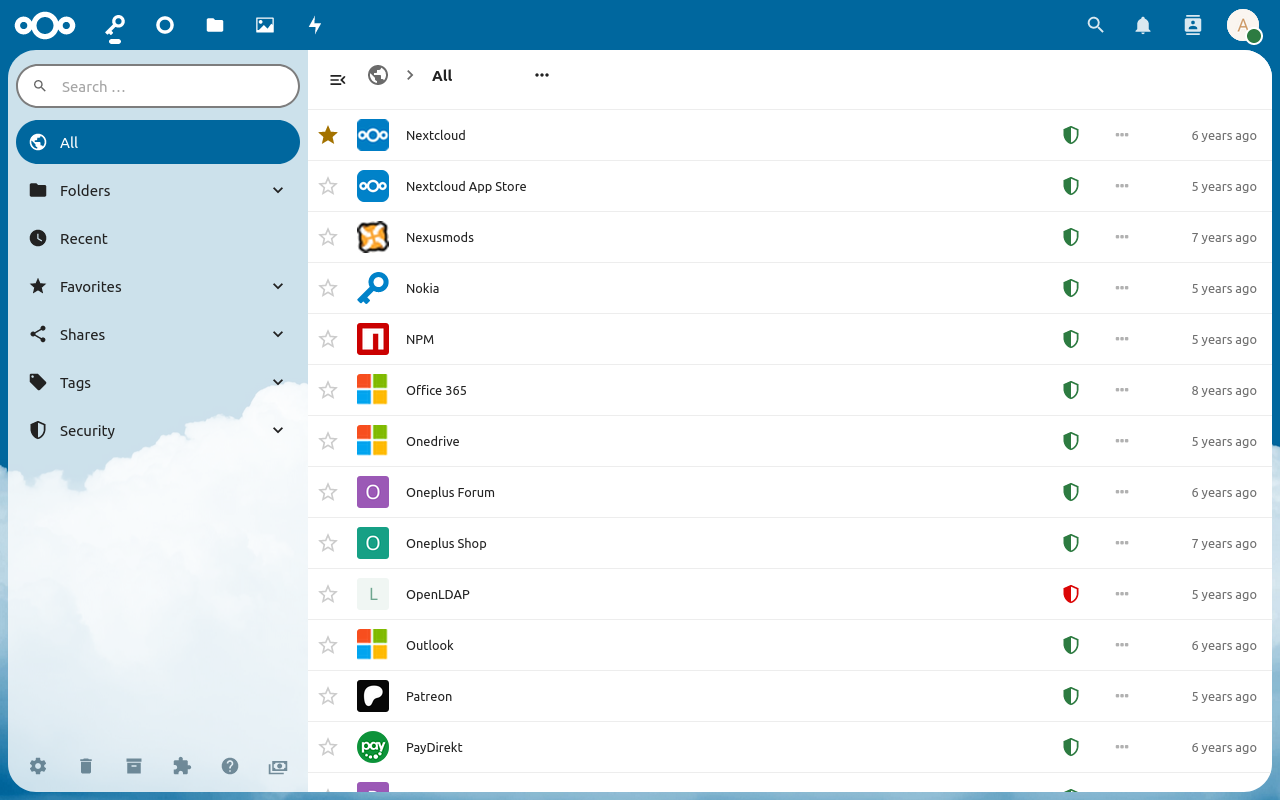Open the Contacts menu icon
The height and width of the screenshot is (800, 1280).
click(1192, 25)
